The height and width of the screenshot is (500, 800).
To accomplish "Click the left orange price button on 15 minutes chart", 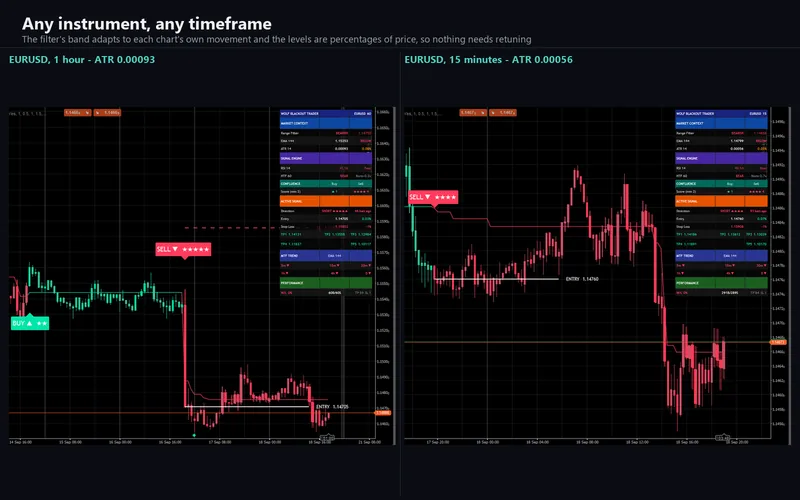I will click(473, 112).
